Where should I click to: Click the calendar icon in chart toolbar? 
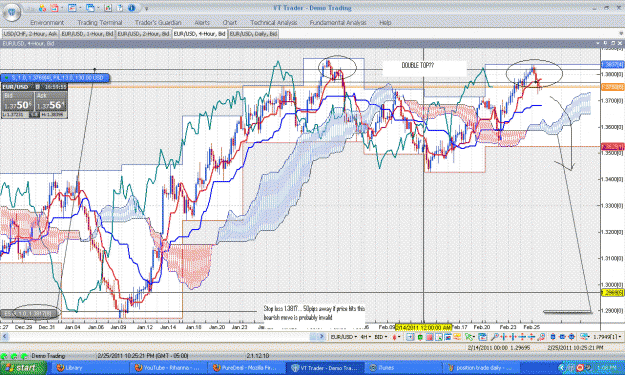click(482, 337)
